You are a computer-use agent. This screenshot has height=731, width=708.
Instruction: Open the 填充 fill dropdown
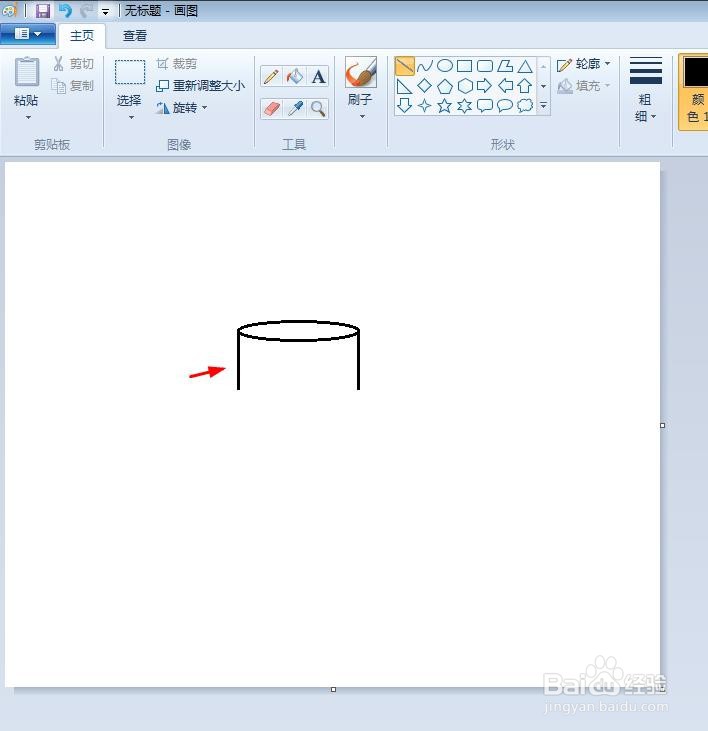(584, 86)
